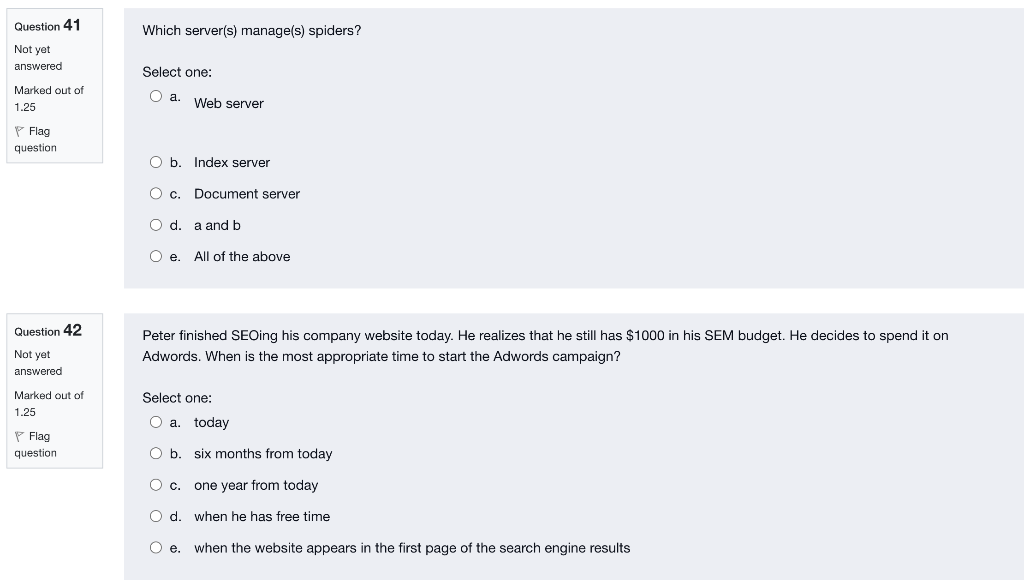
Task: Click the flag icon for Question 42
Action: (20, 435)
